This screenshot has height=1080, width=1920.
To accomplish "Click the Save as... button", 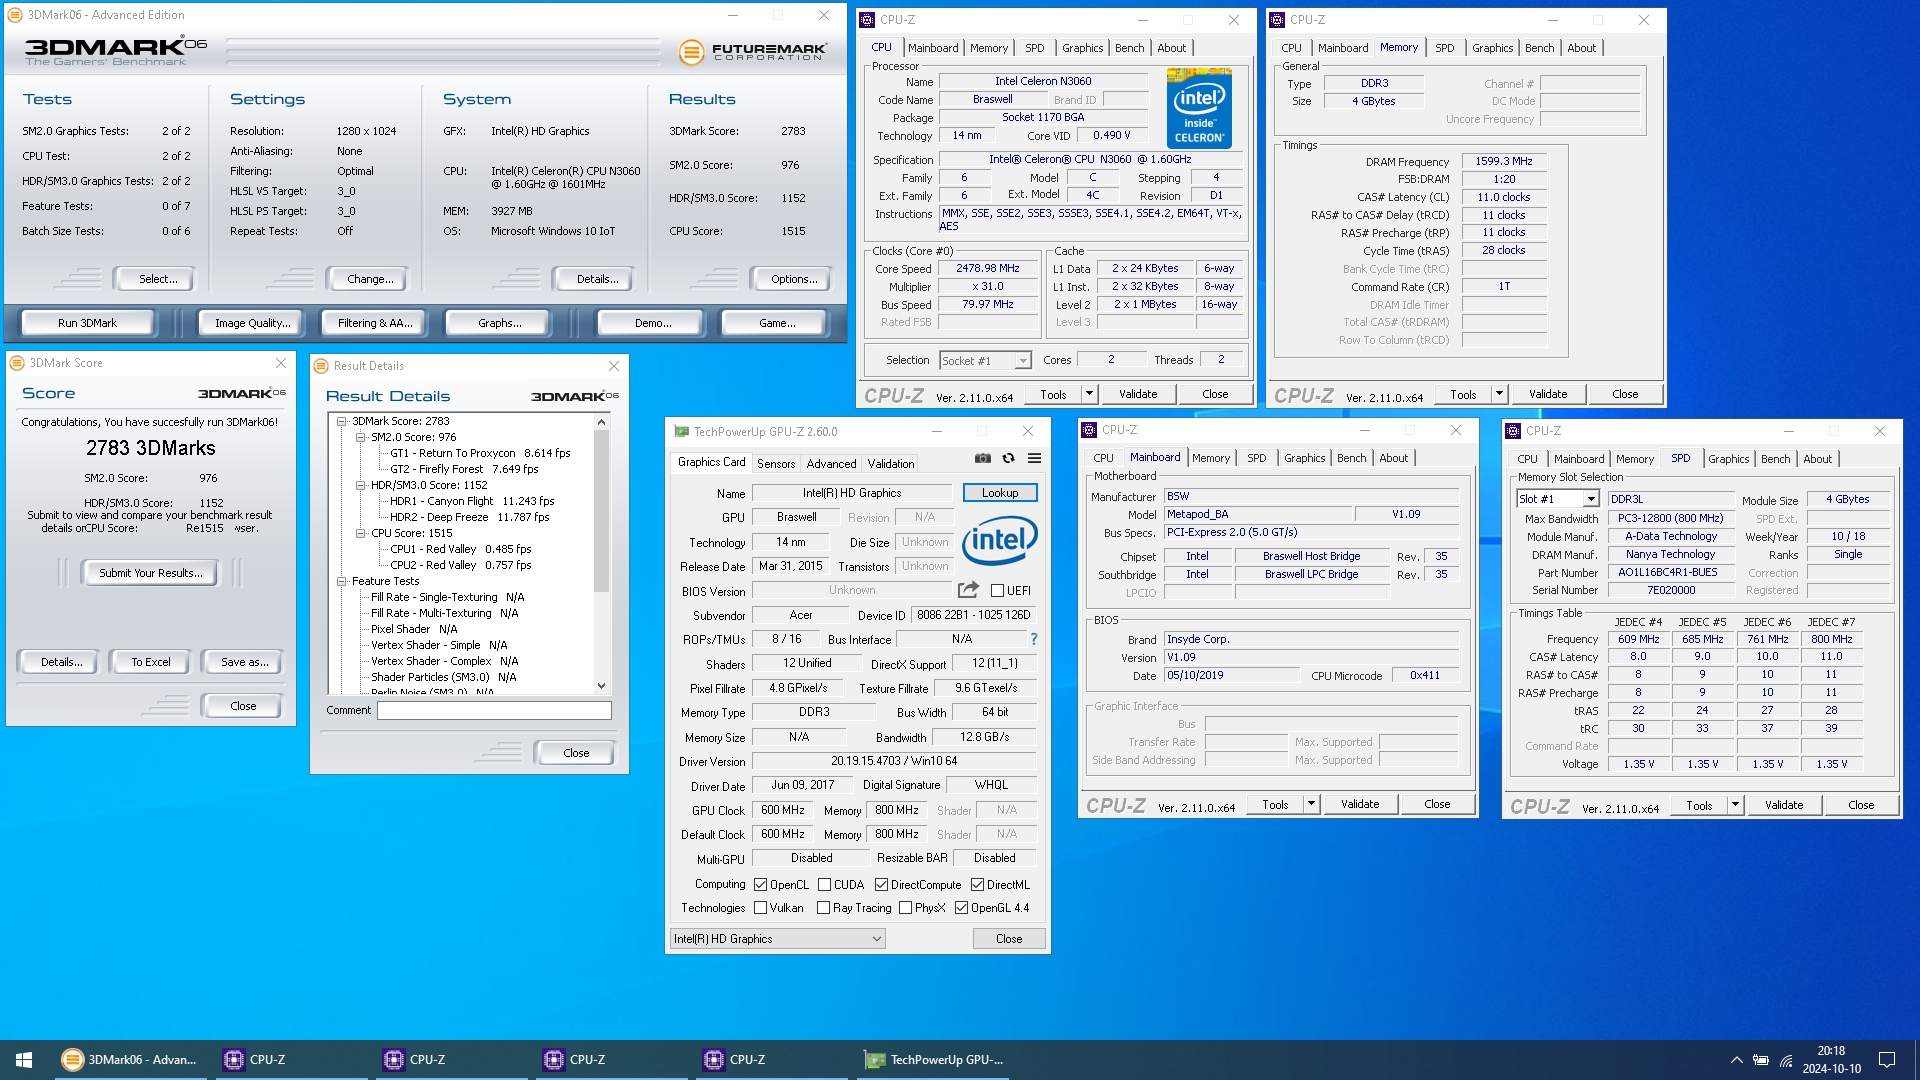I will [244, 662].
